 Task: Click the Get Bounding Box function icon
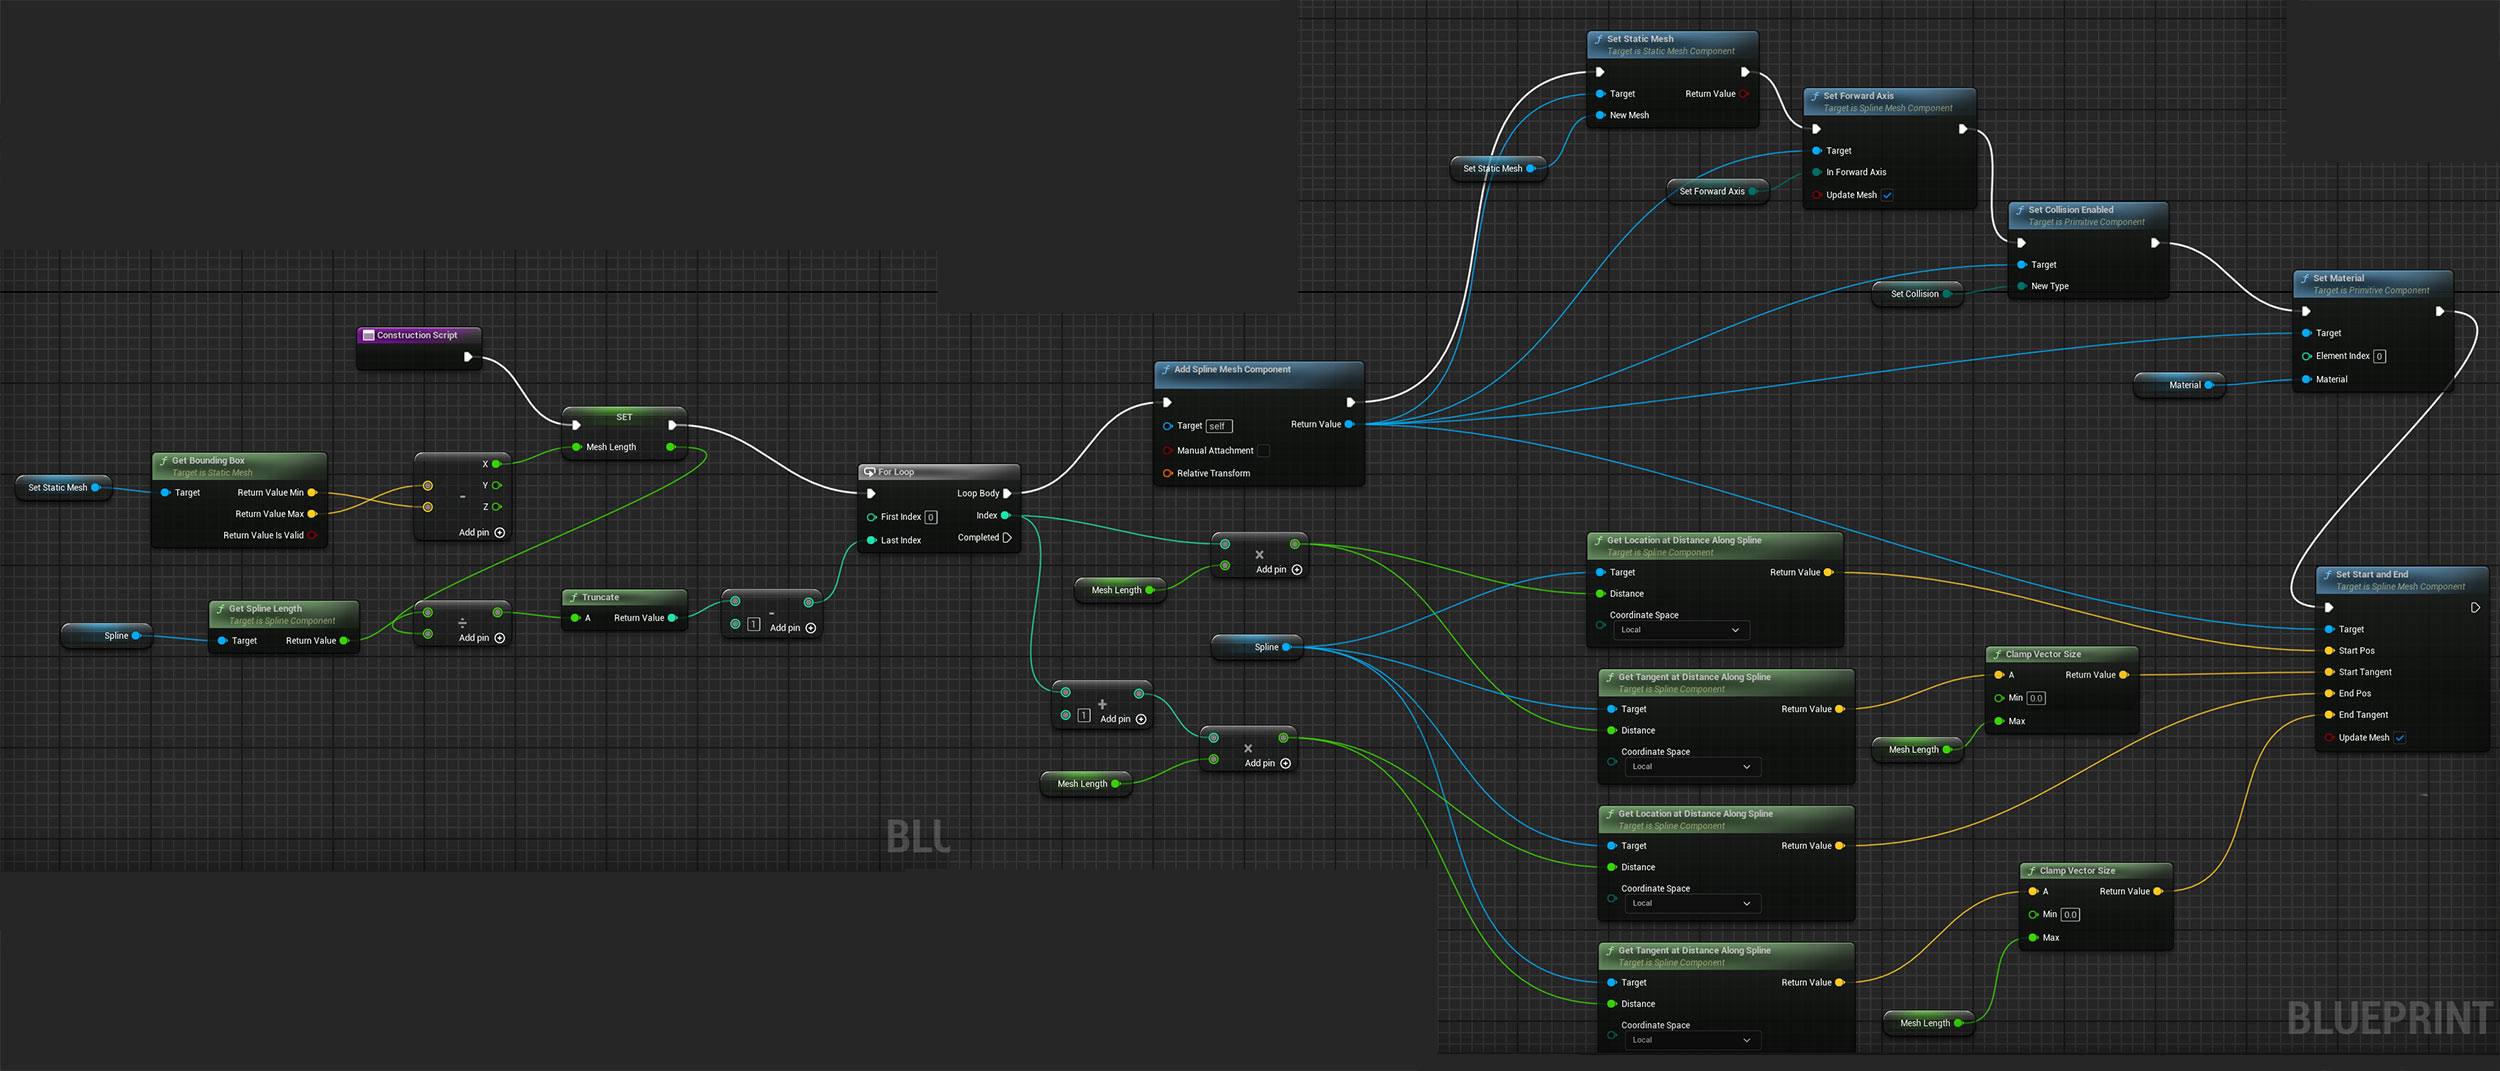pos(163,461)
